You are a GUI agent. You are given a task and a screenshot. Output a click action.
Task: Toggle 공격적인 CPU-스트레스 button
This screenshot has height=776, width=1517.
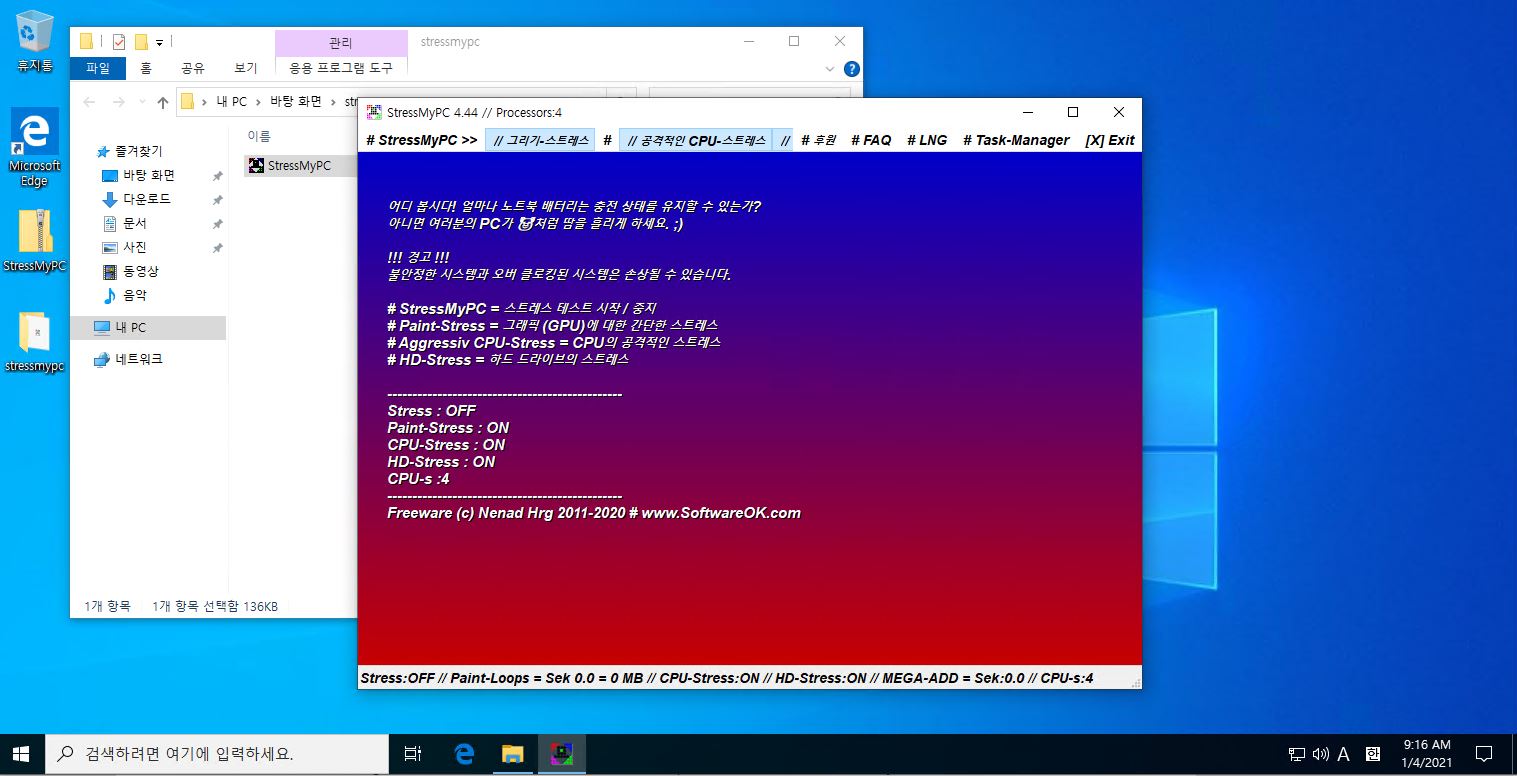click(696, 140)
